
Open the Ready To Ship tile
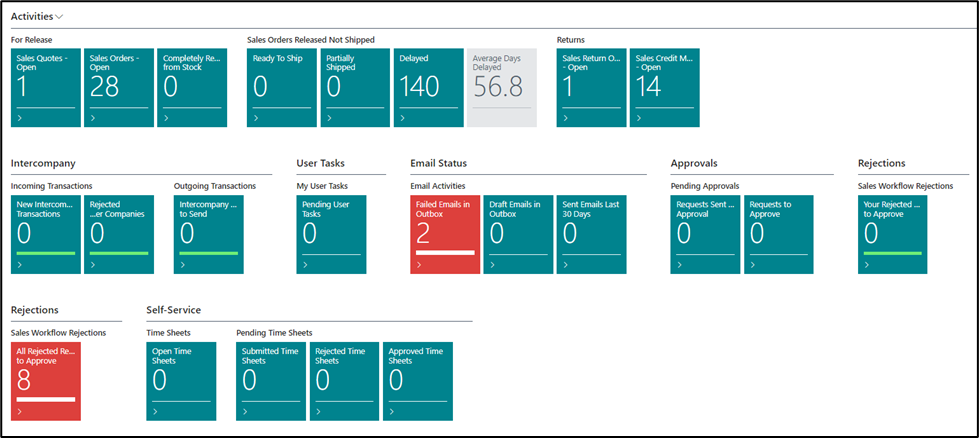tap(282, 88)
